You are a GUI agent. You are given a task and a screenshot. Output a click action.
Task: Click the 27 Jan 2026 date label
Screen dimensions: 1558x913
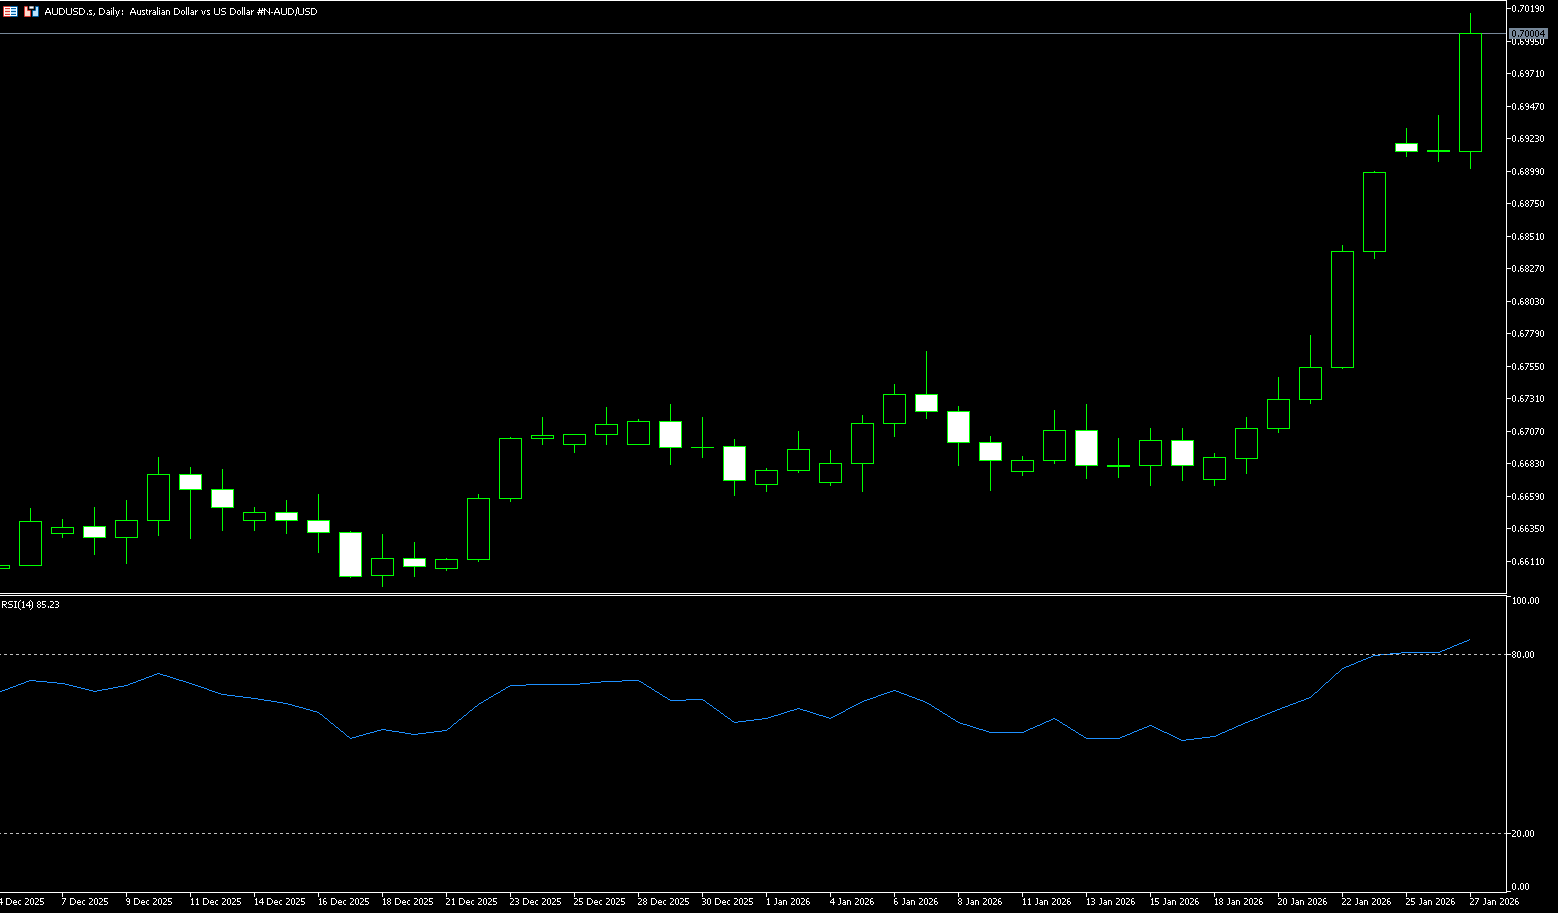(x=1493, y=901)
